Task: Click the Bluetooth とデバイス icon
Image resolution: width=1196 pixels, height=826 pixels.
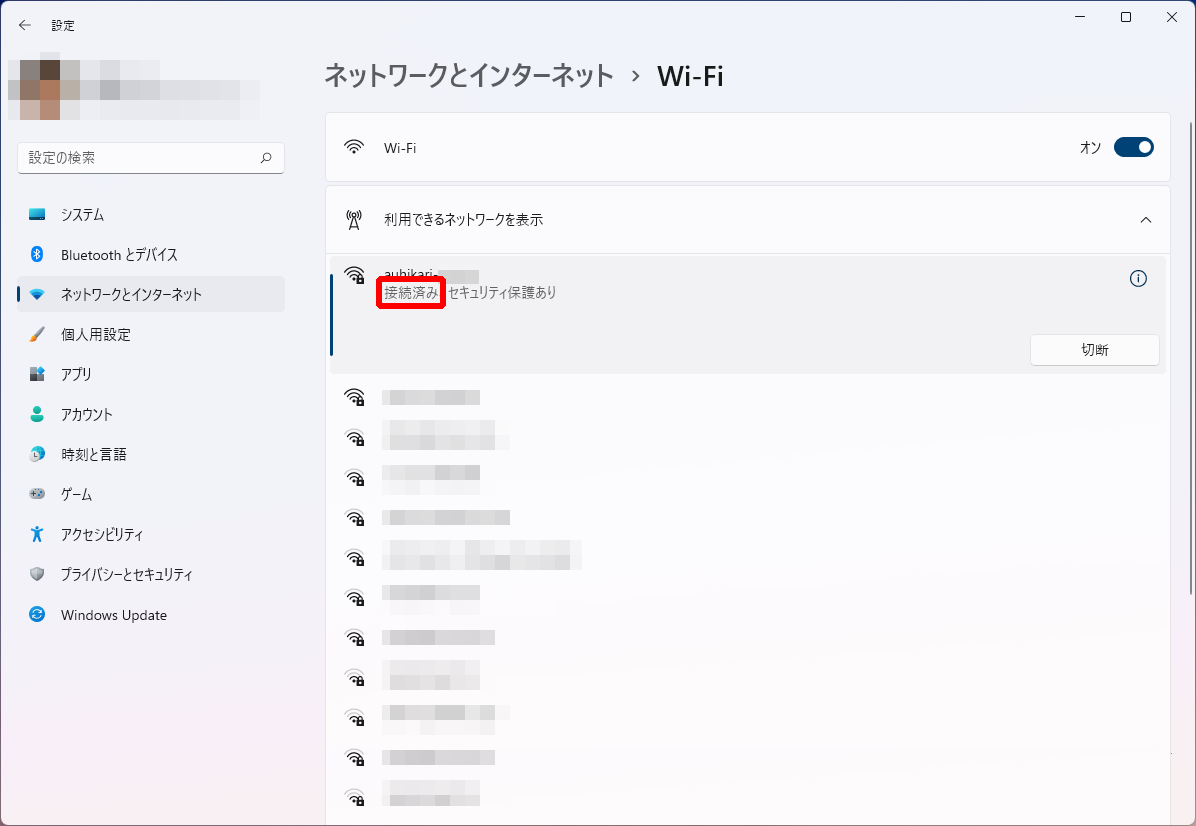Action: tap(37, 255)
